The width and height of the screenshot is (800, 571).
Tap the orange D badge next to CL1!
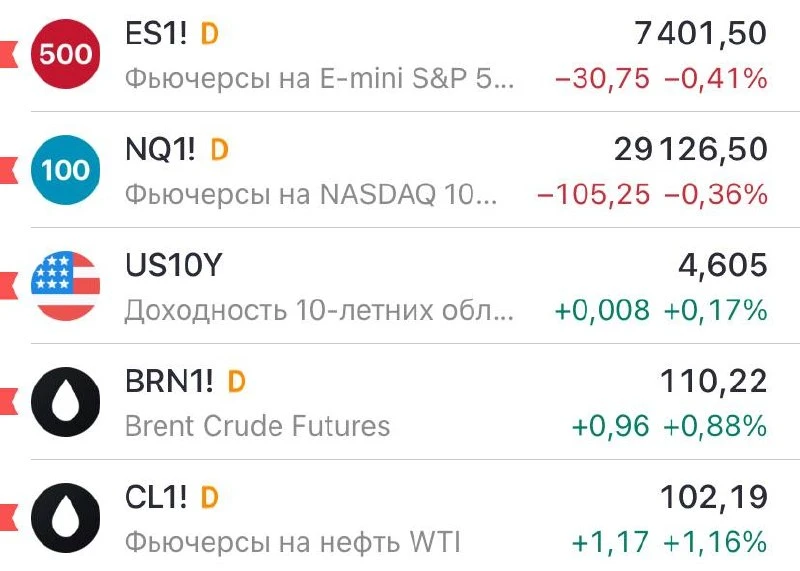pyautogui.click(x=210, y=498)
